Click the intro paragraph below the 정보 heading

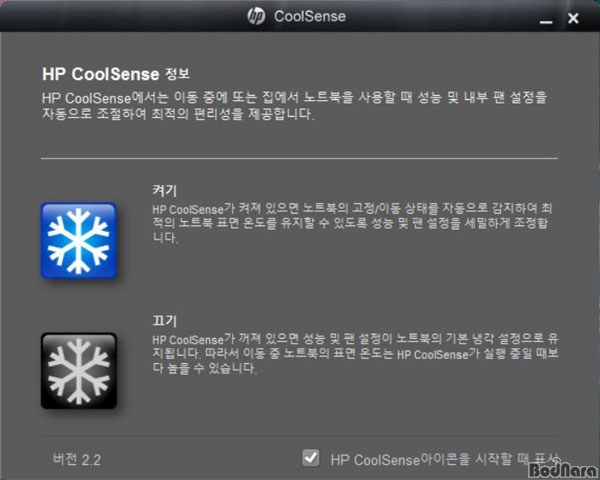(294, 106)
